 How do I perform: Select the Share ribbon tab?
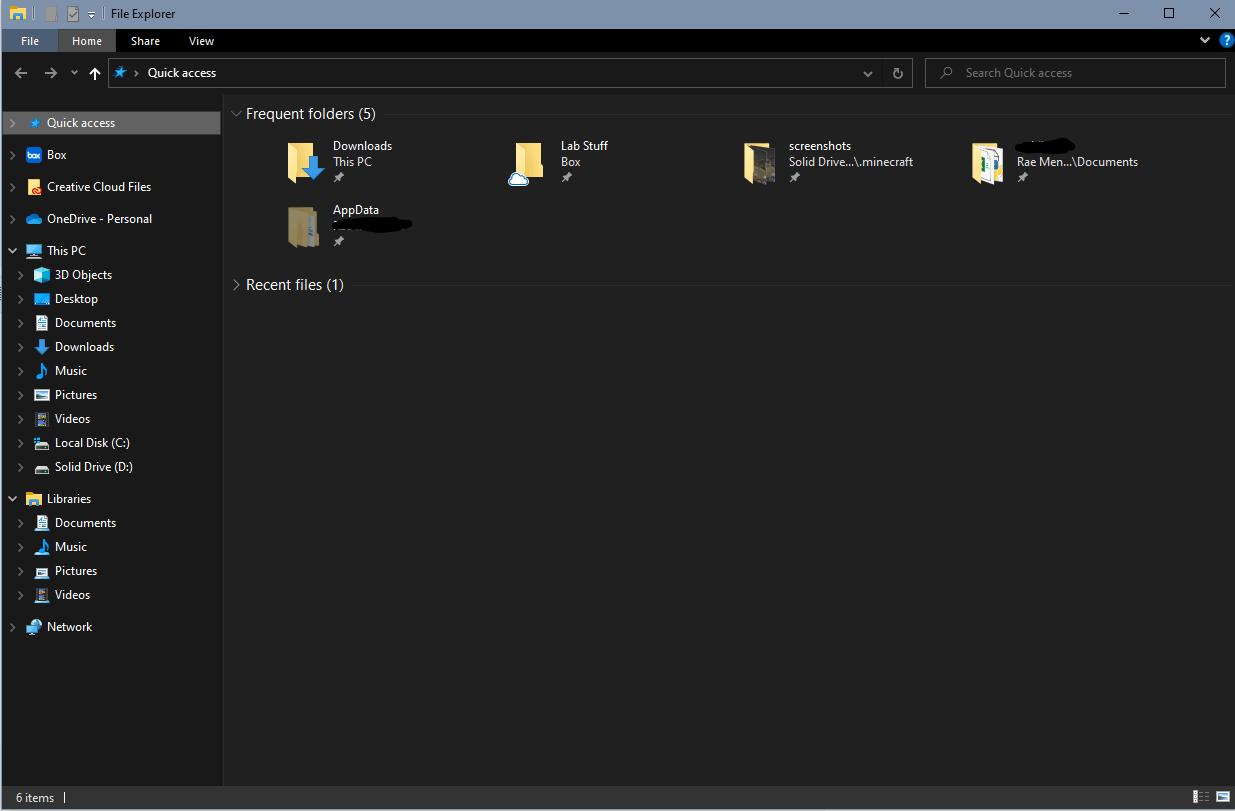[x=145, y=41]
